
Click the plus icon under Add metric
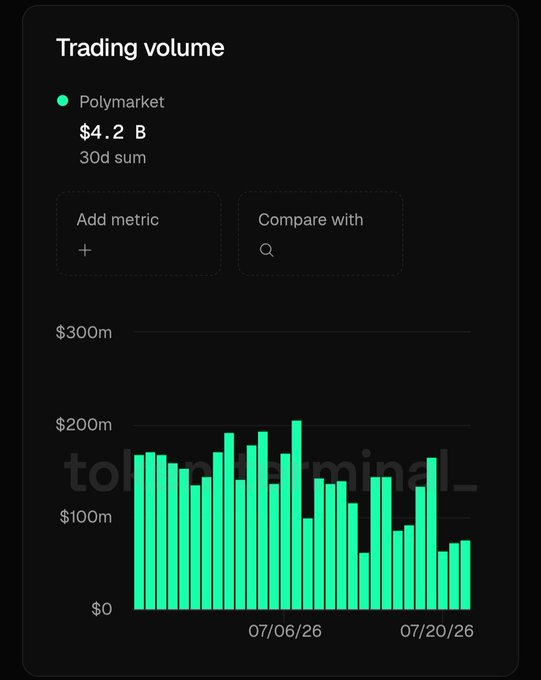85,250
